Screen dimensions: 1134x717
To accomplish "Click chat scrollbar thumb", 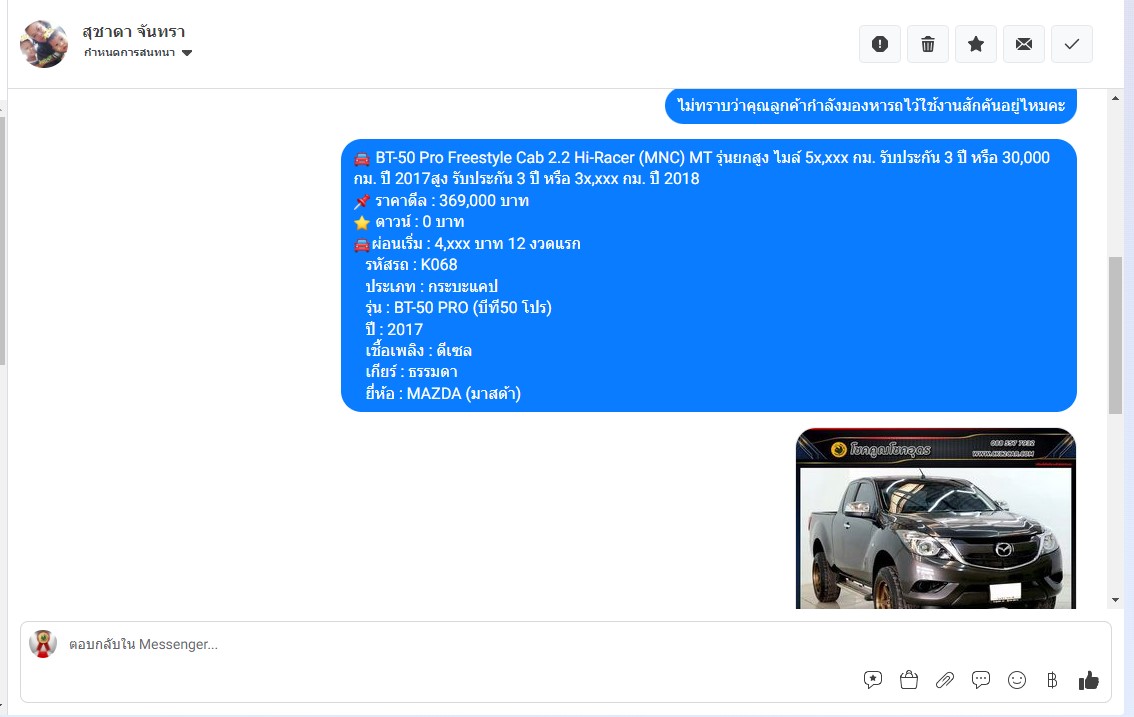I will click(x=1115, y=335).
